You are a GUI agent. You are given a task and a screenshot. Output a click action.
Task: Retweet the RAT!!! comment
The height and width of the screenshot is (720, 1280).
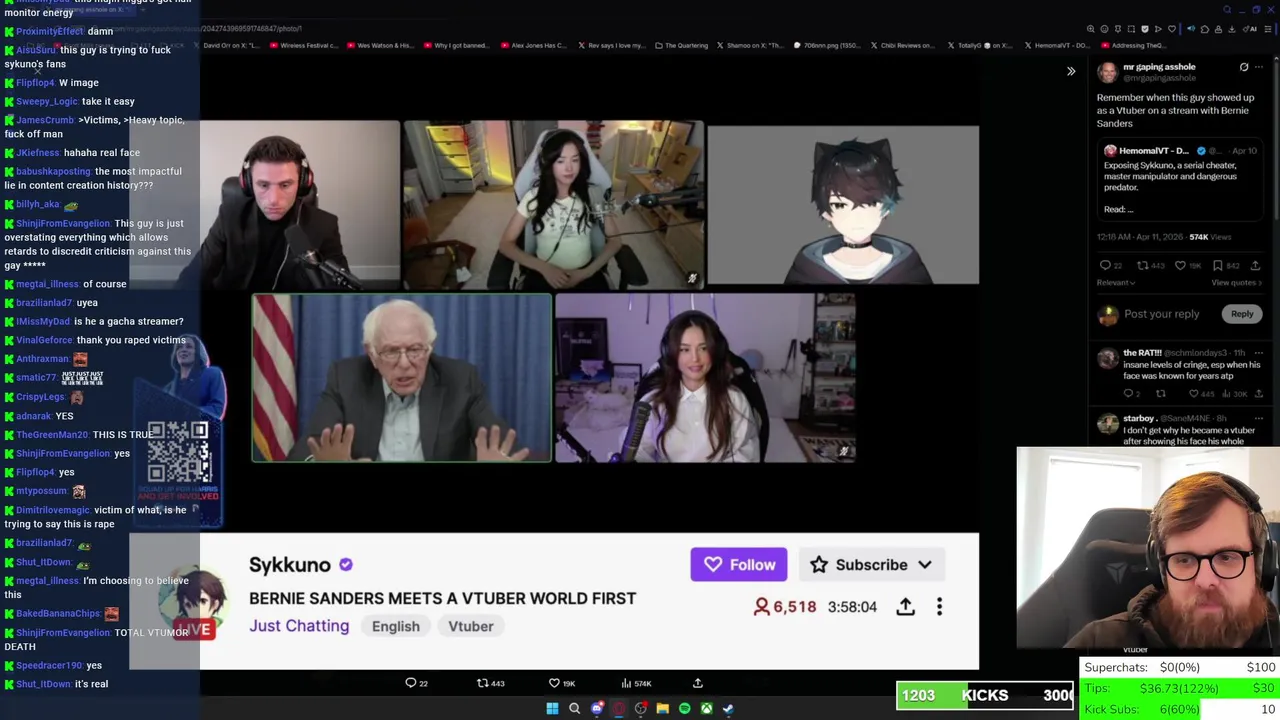(1161, 394)
